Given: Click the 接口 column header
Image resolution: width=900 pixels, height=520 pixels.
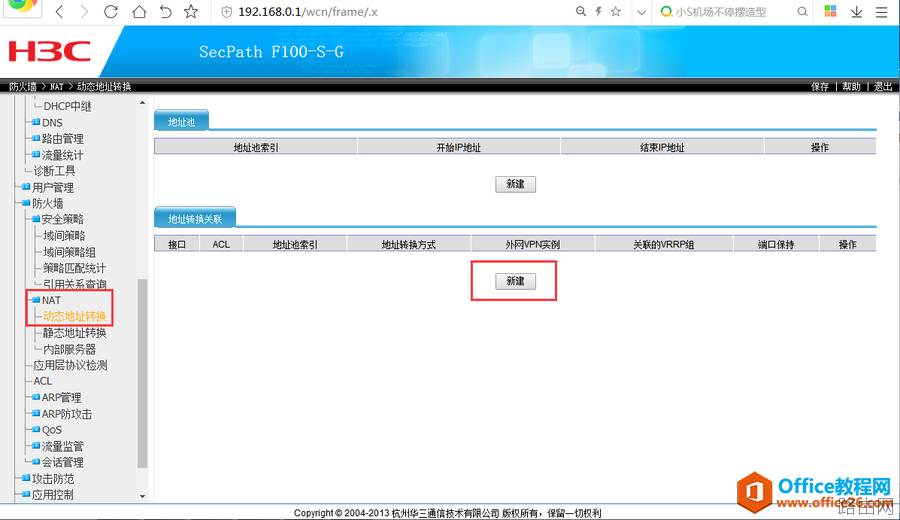Looking at the screenshot, I should pos(177,245).
